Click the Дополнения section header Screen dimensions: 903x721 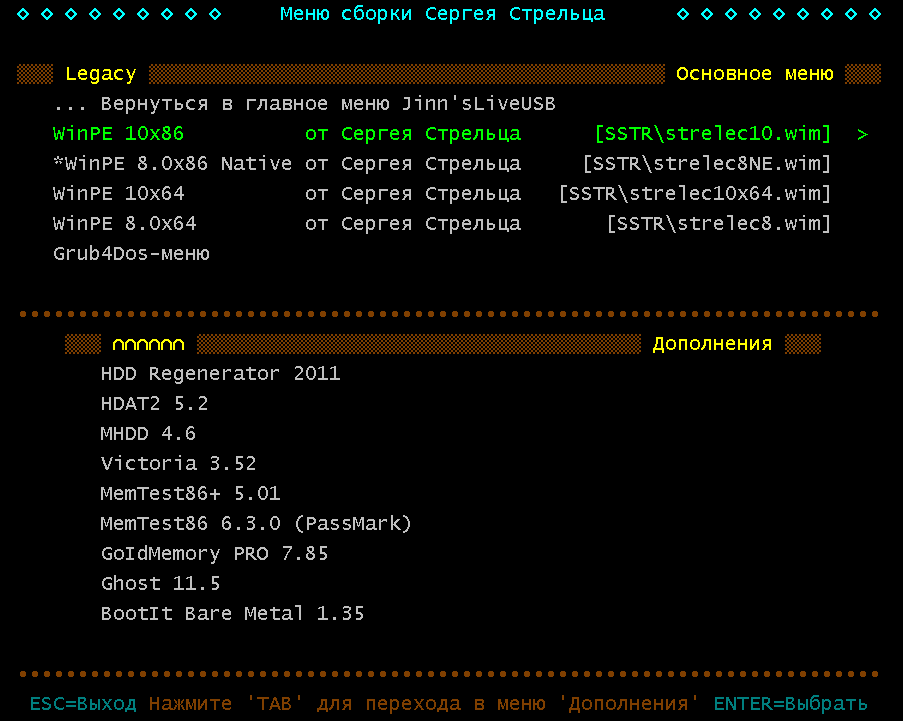[712, 344]
